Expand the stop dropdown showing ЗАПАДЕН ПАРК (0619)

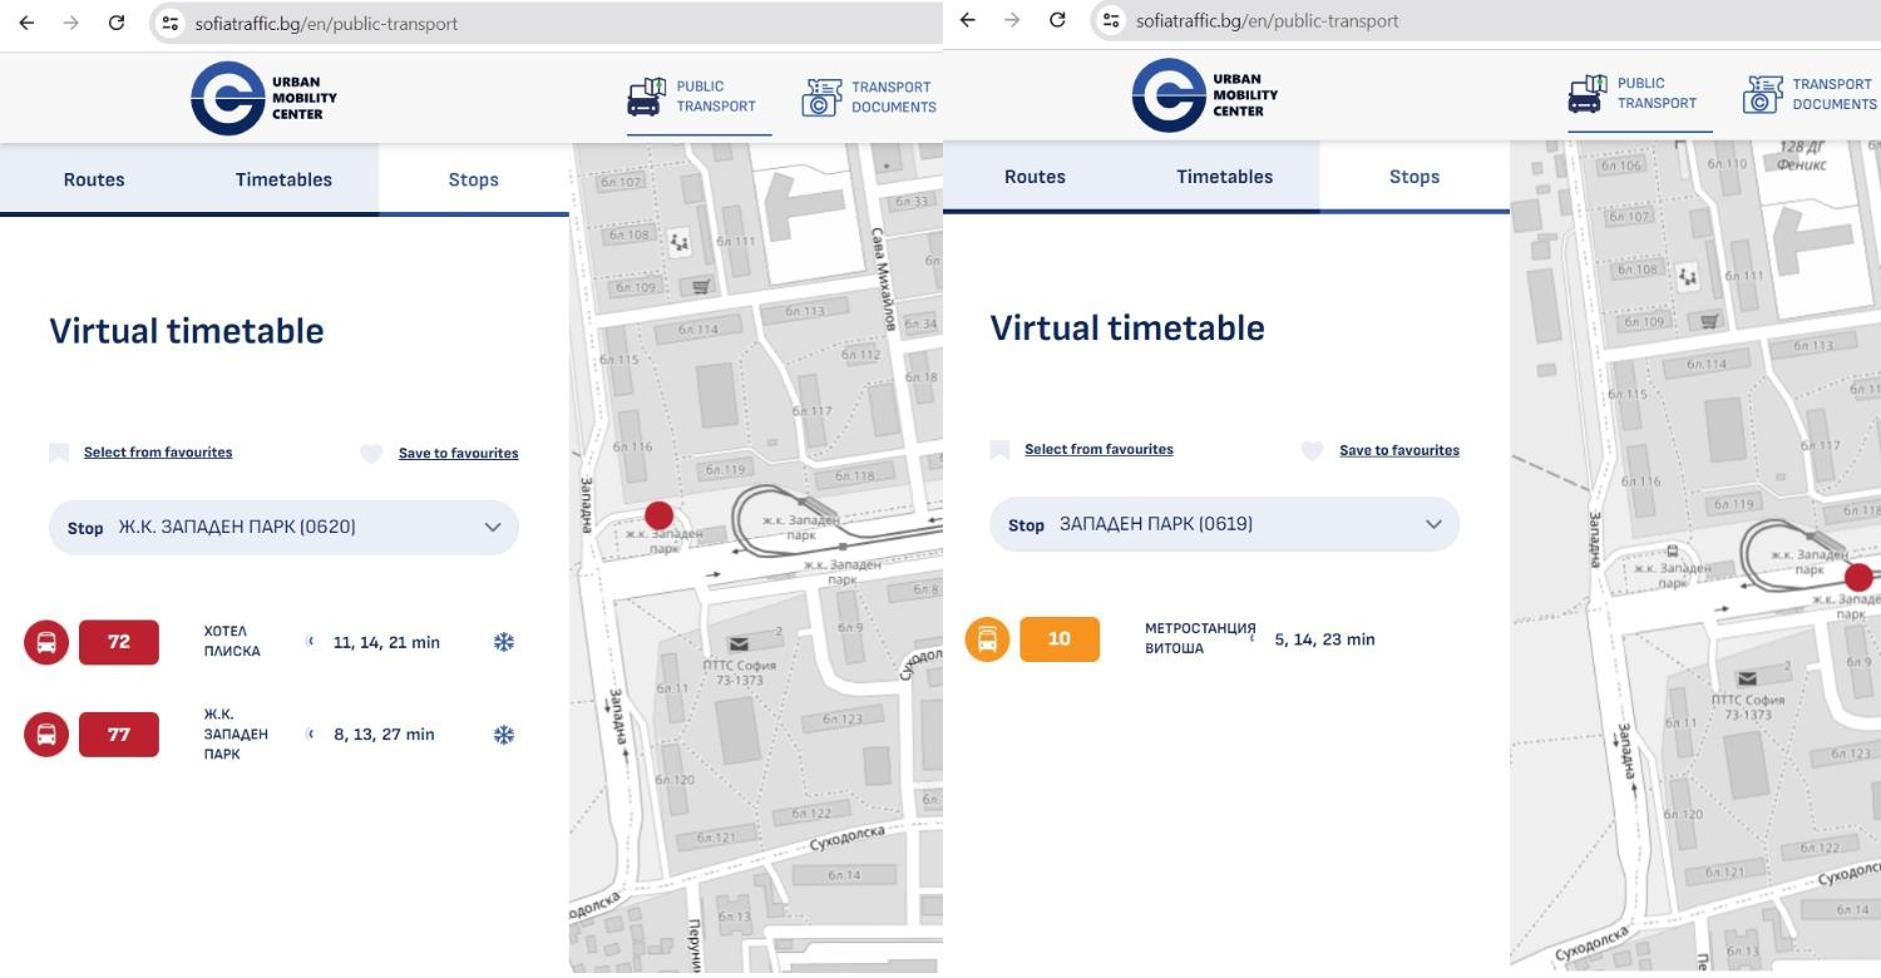tap(1225, 524)
